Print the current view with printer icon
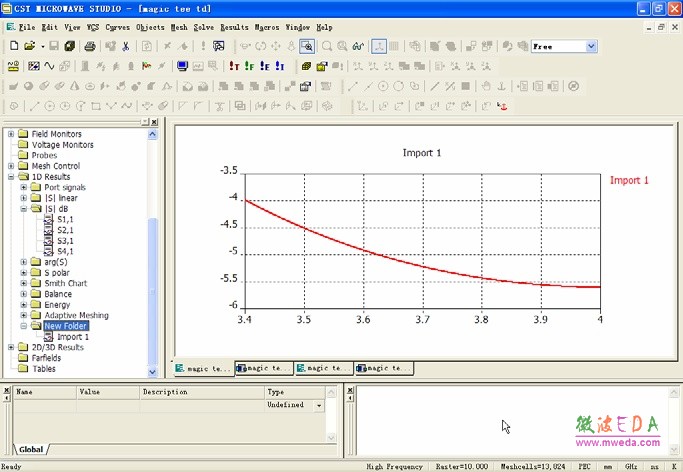683x472 pixels. click(x=90, y=46)
